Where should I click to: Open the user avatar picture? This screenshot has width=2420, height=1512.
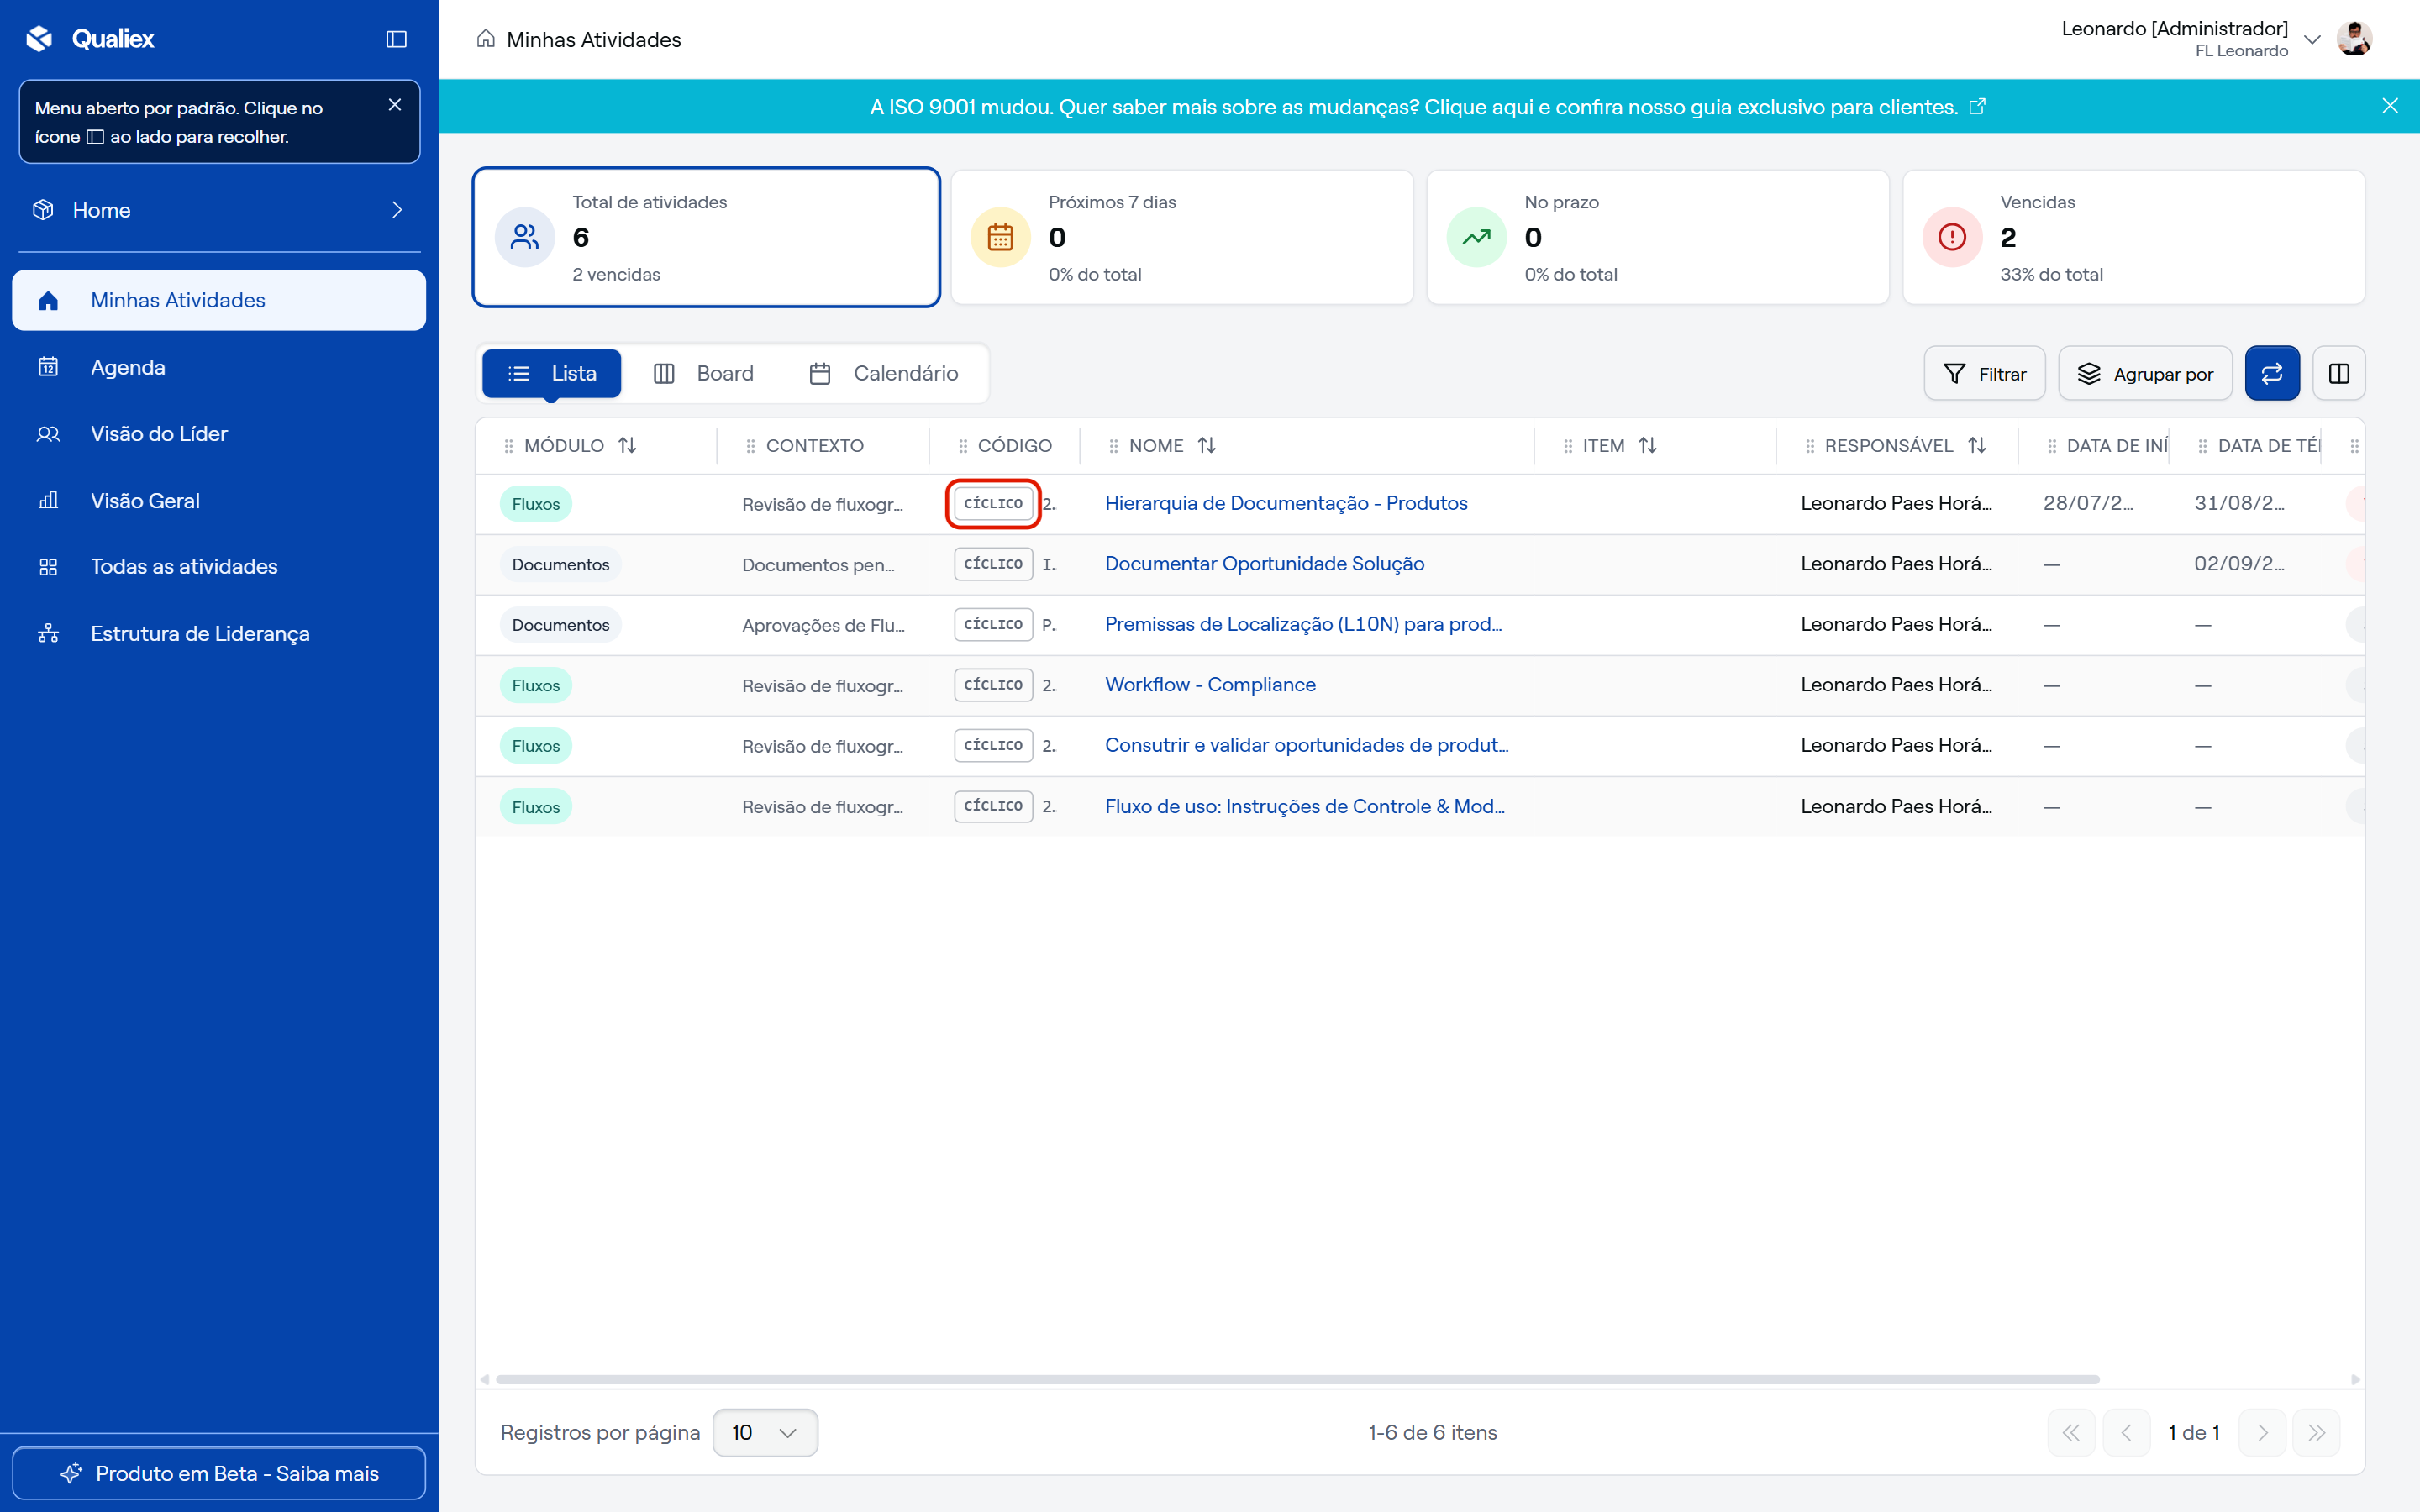point(2355,39)
